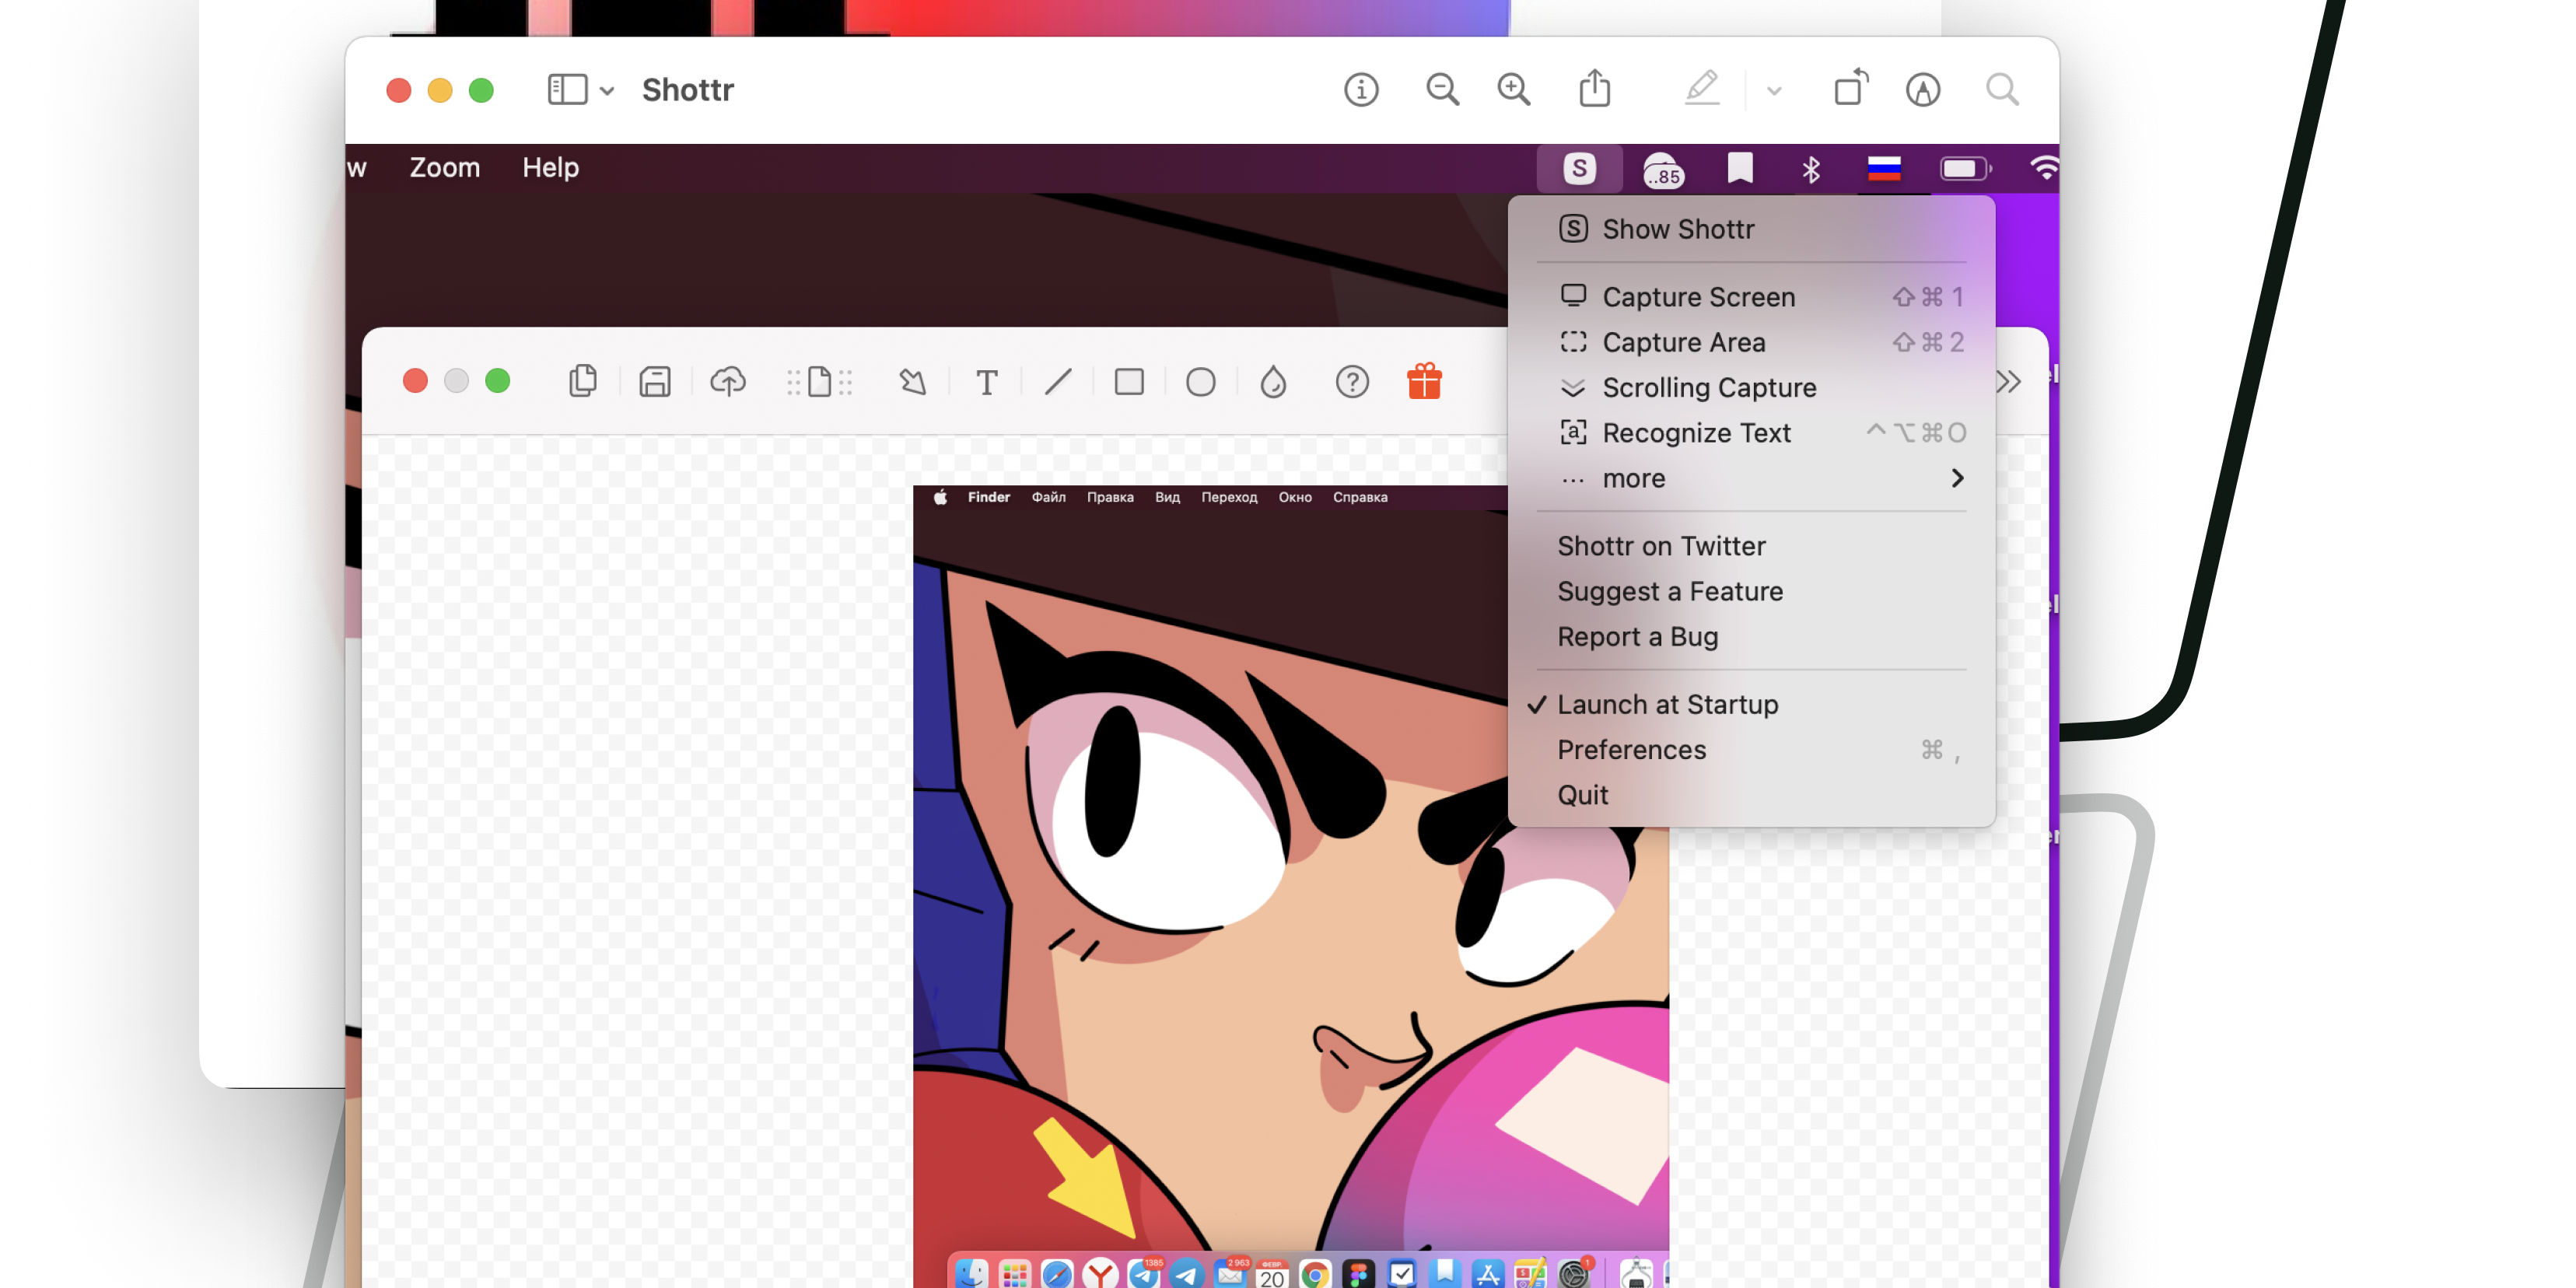Choose Capture Area from menu
This screenshot has width=2576, height=1288.
1684,342
